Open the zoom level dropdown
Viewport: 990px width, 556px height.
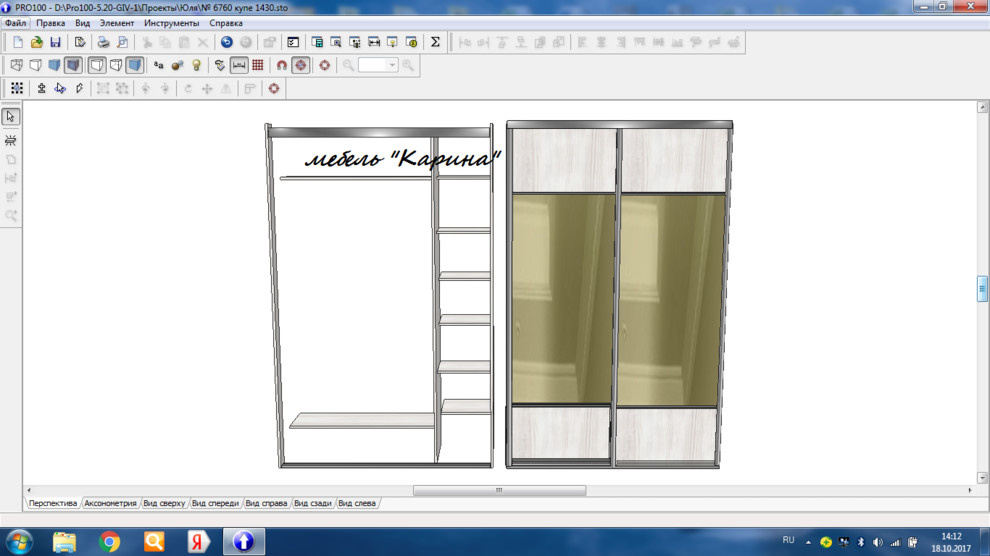392,65
